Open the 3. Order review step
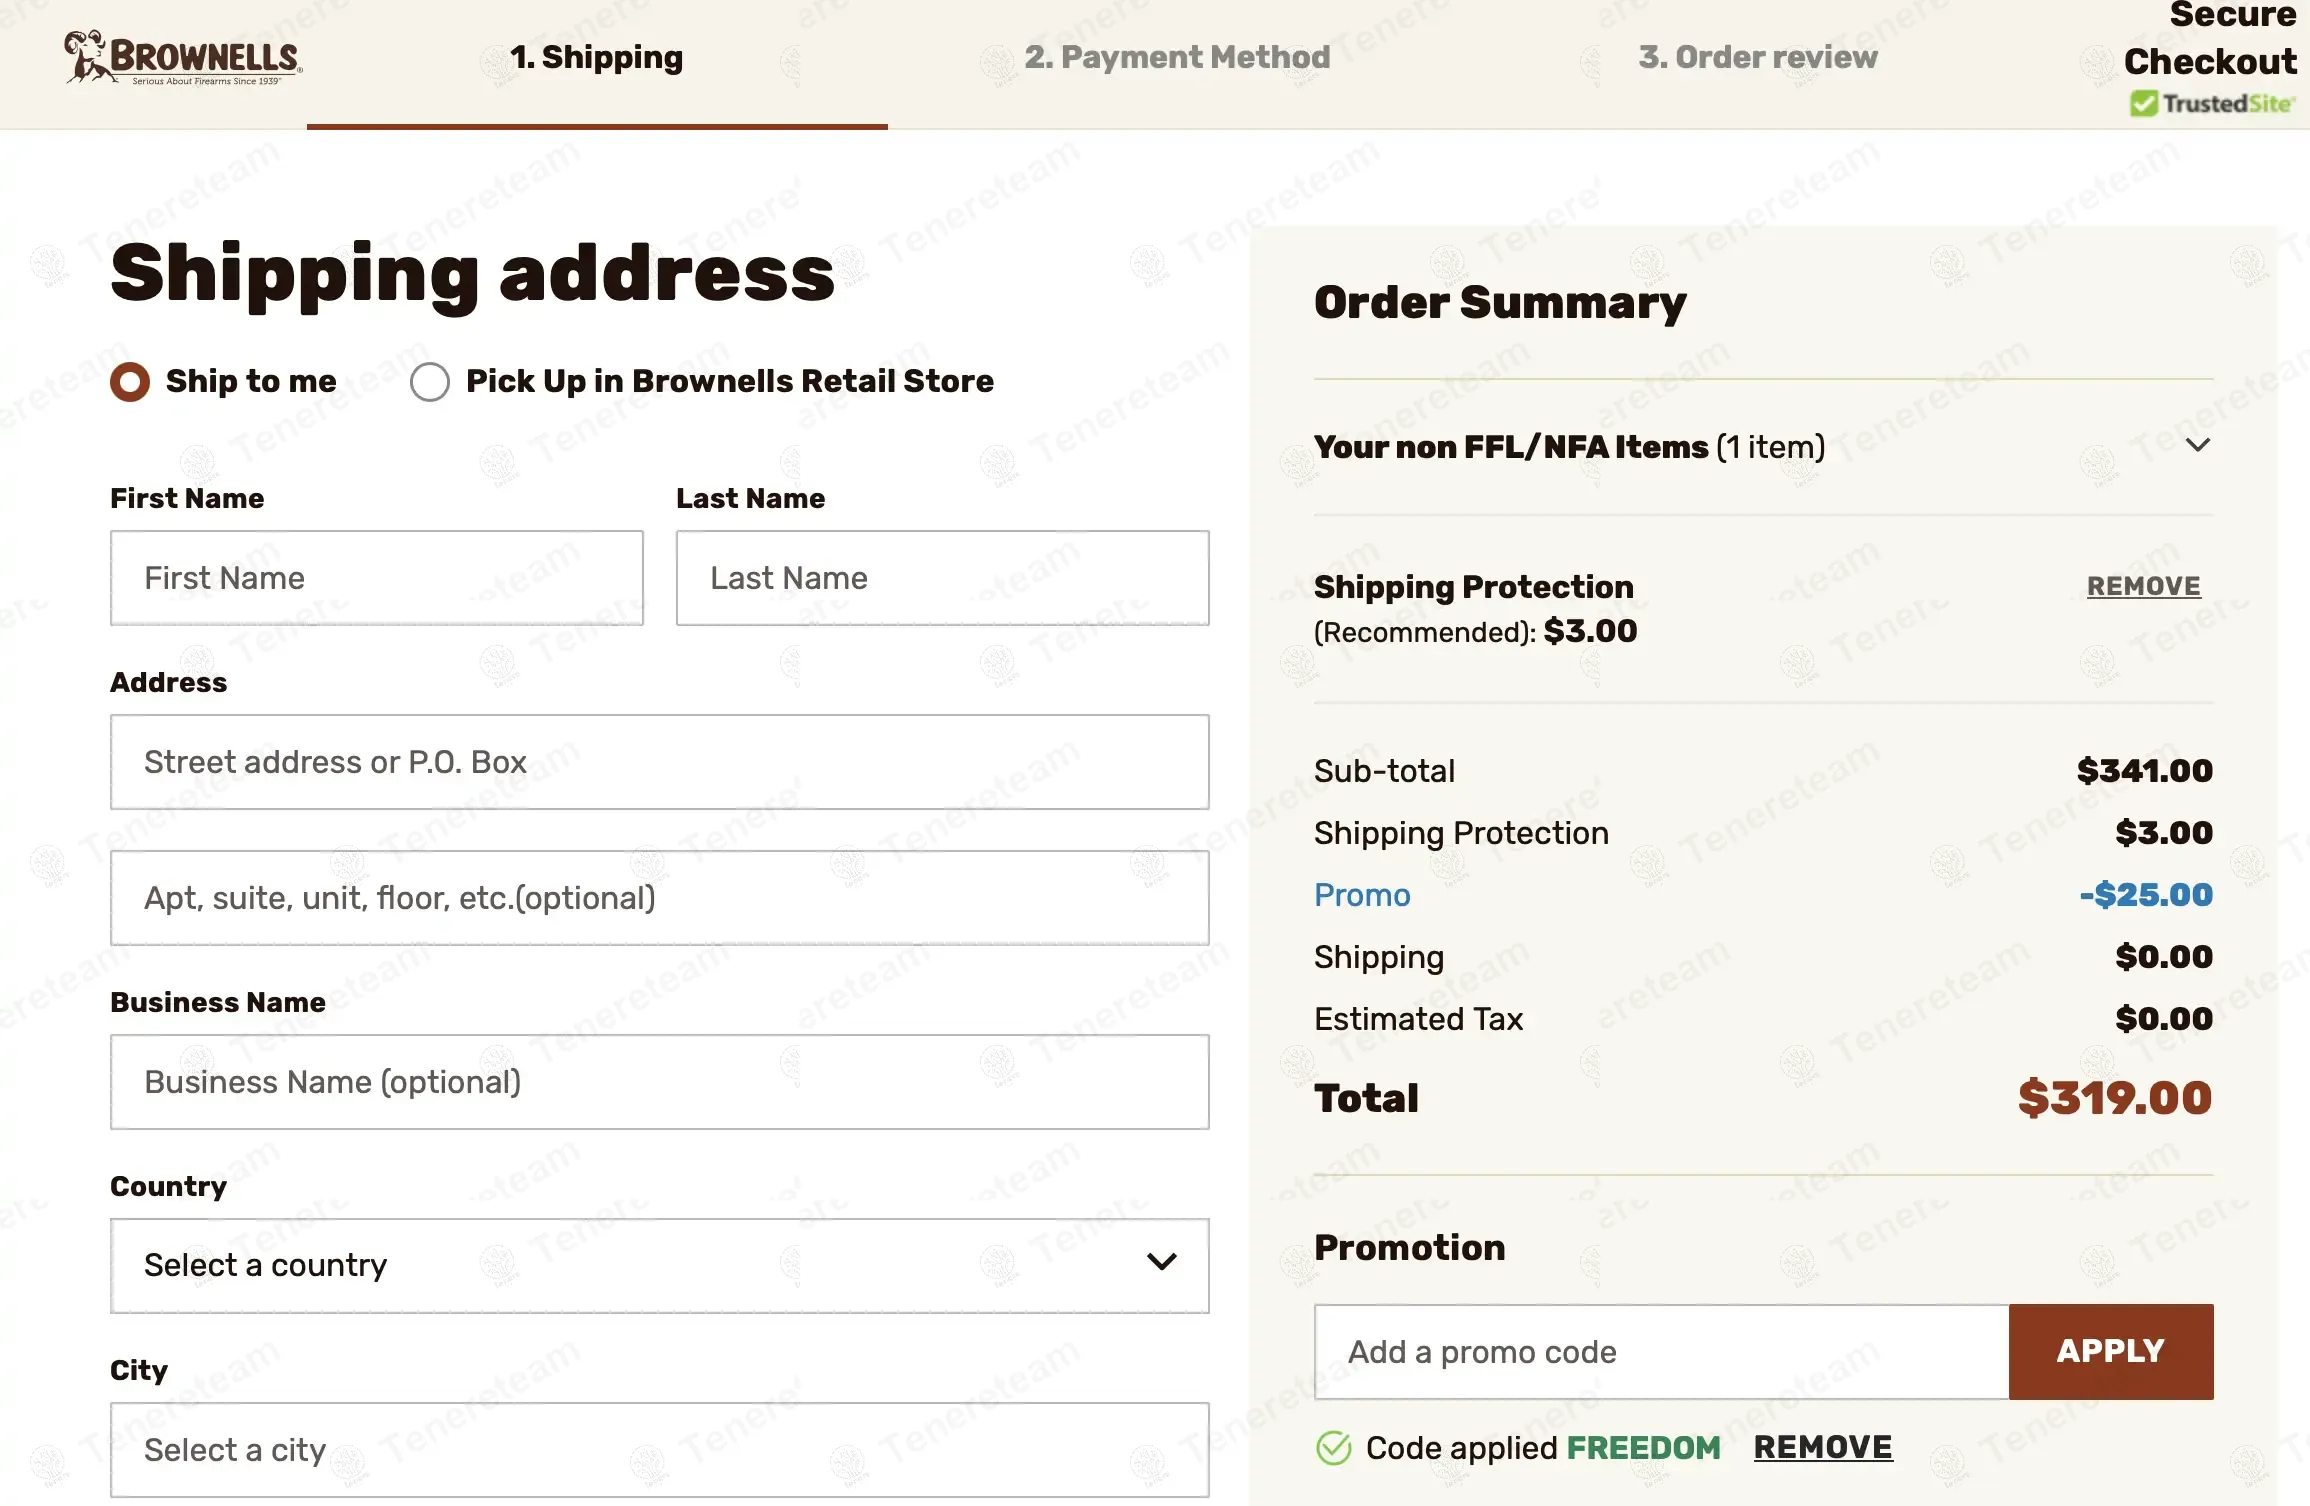 (1757, 58)
